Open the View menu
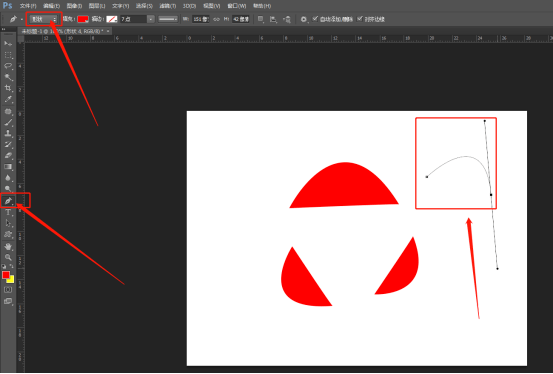Image resolution: width=553 pixels, height=374 pixels. tap(212, 6)
